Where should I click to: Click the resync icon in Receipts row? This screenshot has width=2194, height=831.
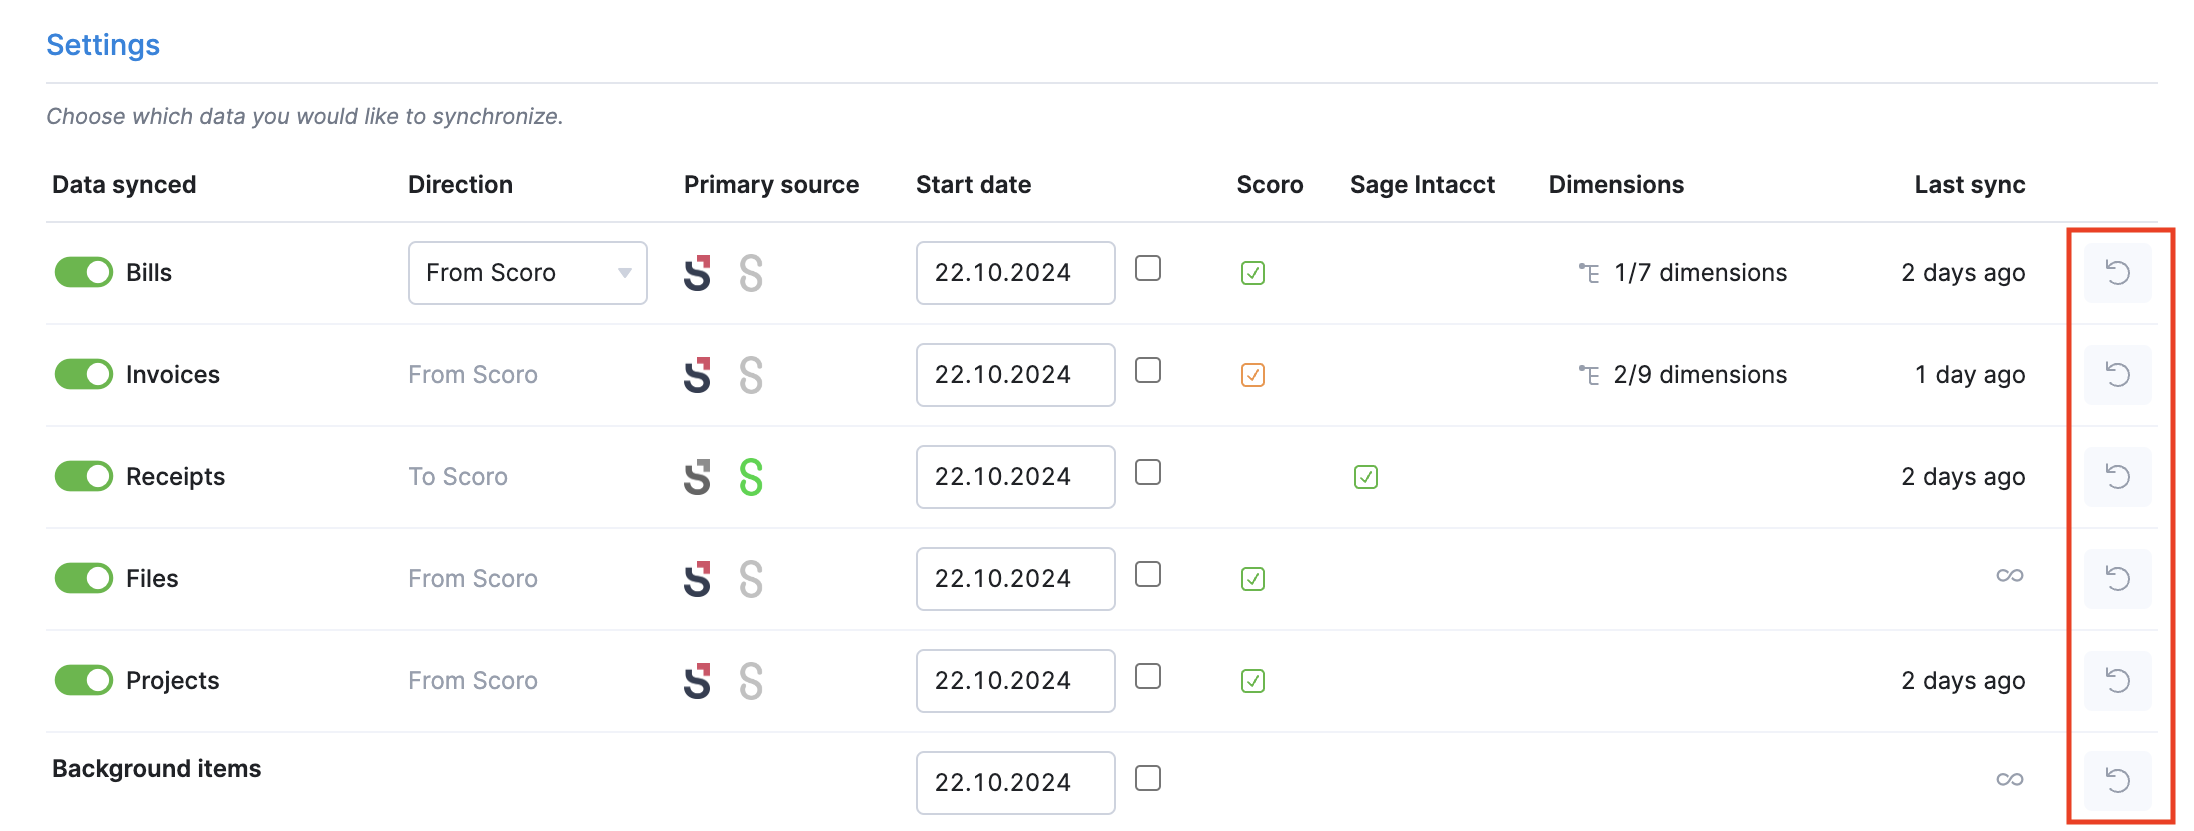(2117, 477)
